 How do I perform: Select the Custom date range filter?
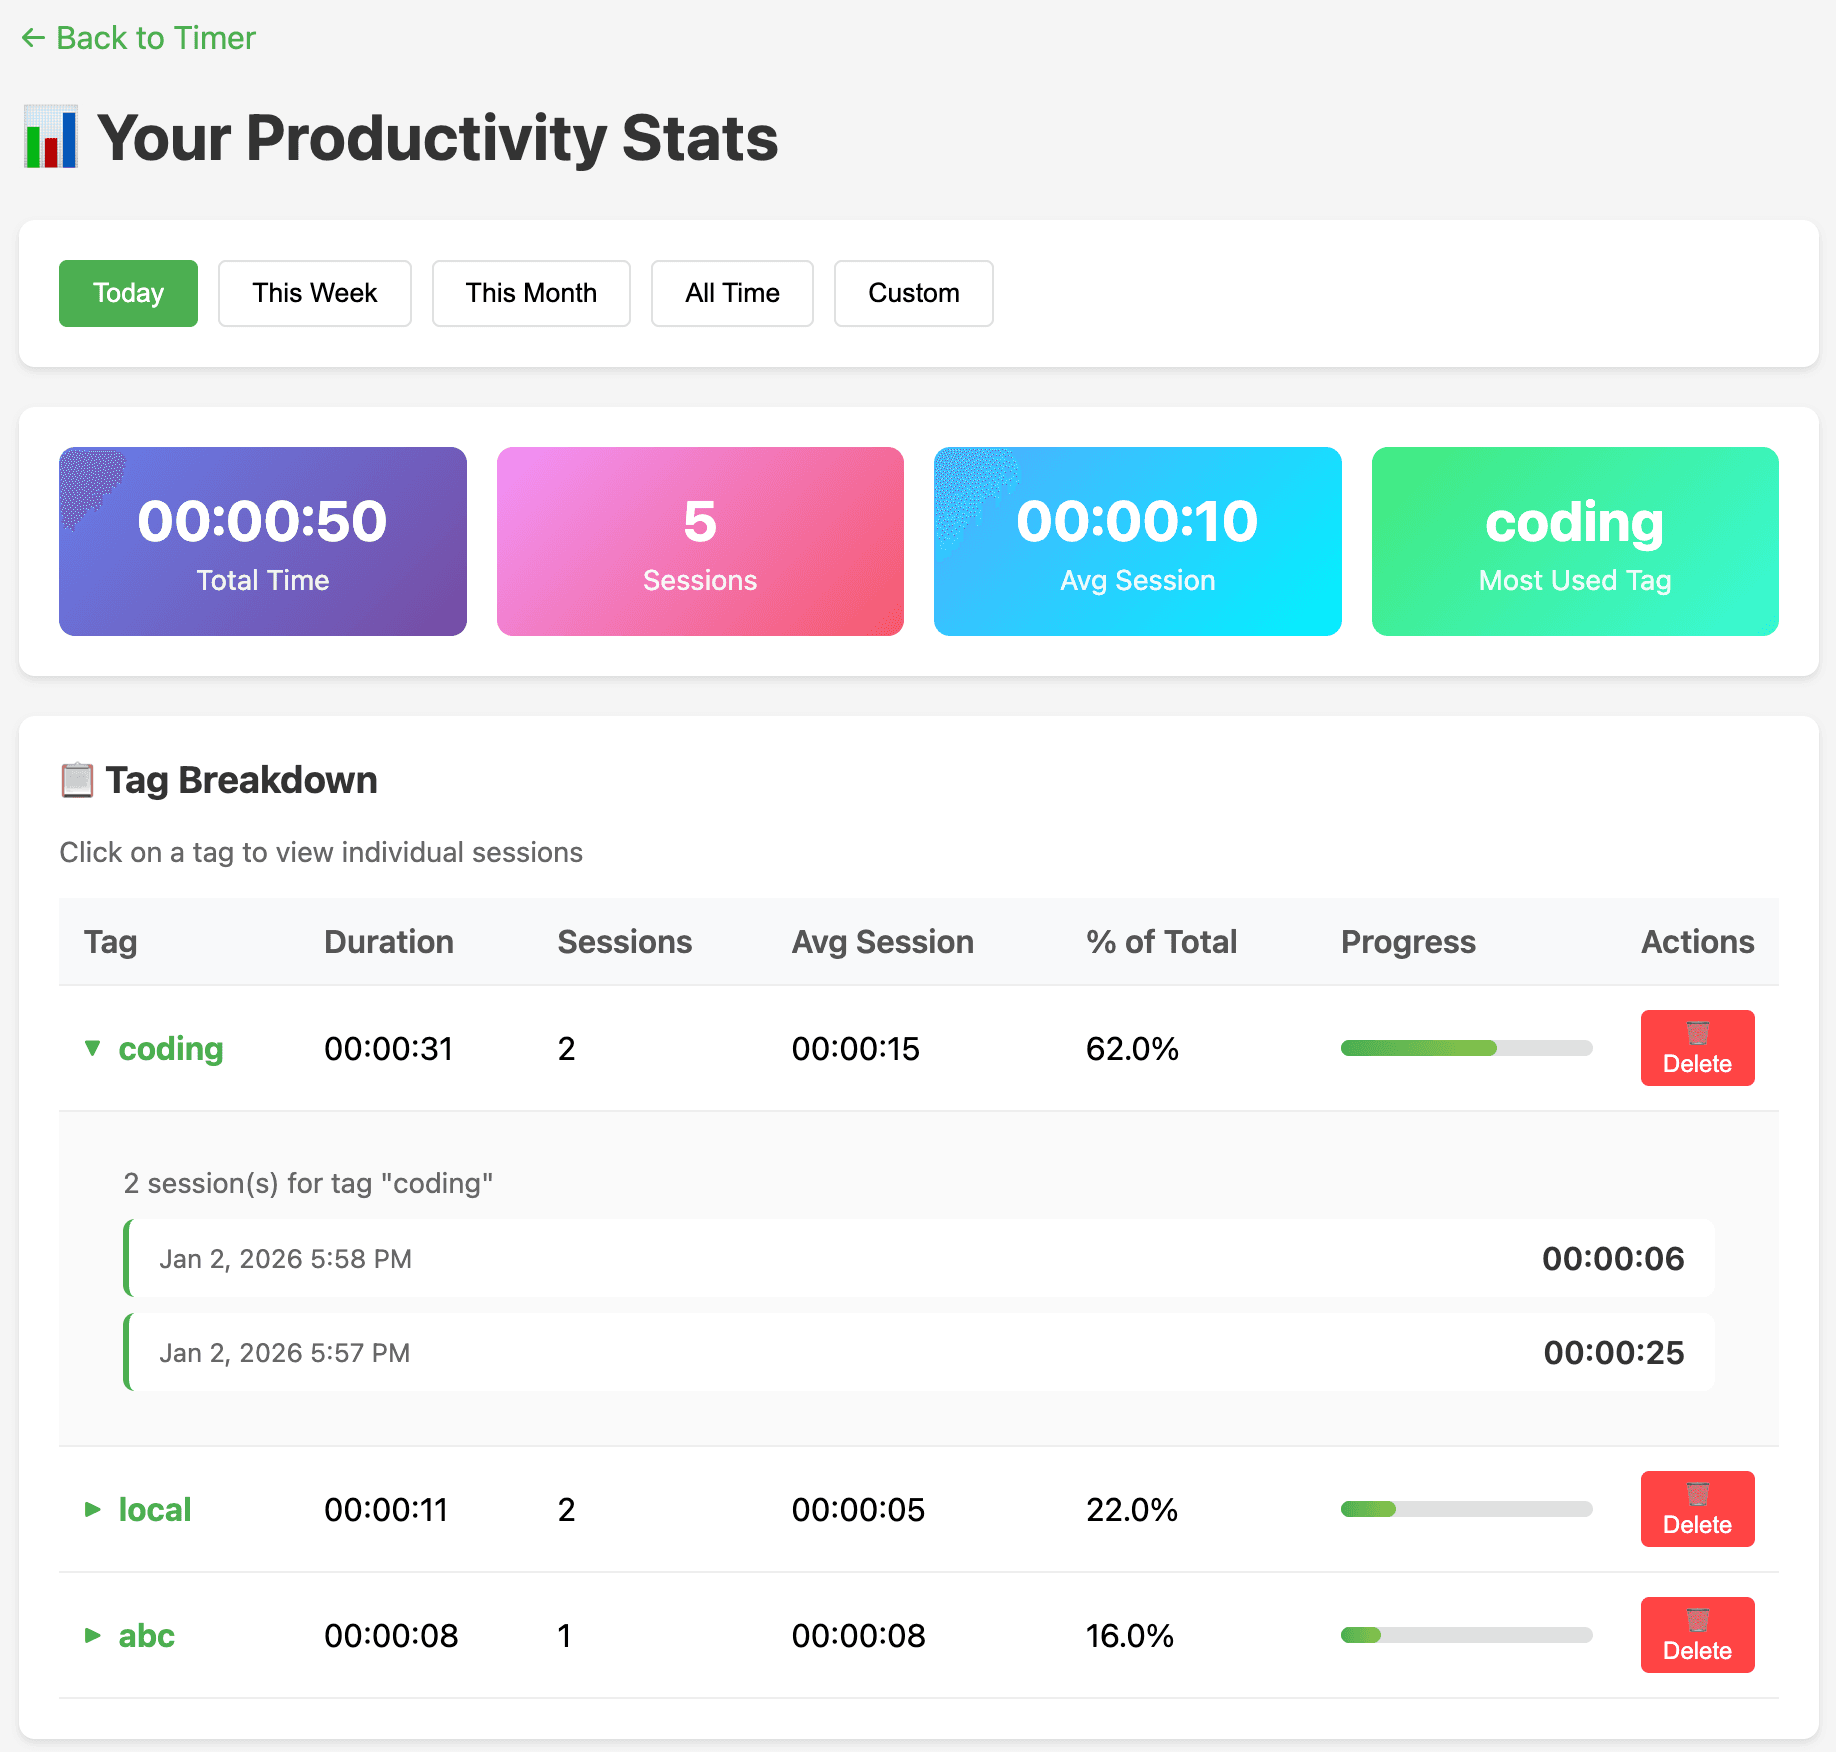click(x=913, y=293)
